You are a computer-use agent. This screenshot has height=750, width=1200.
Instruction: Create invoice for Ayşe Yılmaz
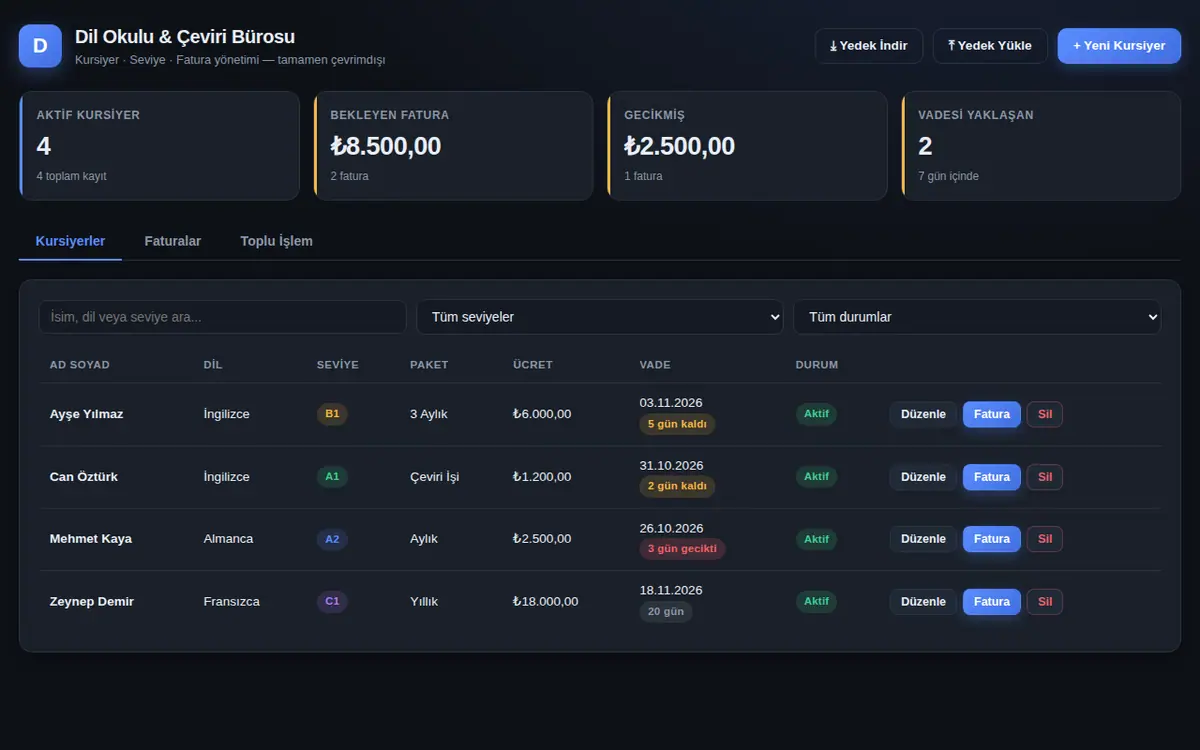click(x=992, y=414)
